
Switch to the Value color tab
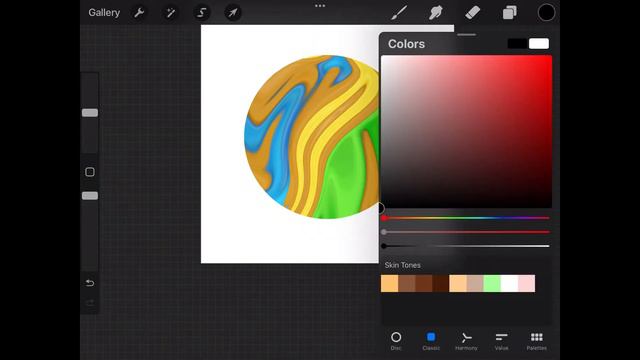click(501, 341)
